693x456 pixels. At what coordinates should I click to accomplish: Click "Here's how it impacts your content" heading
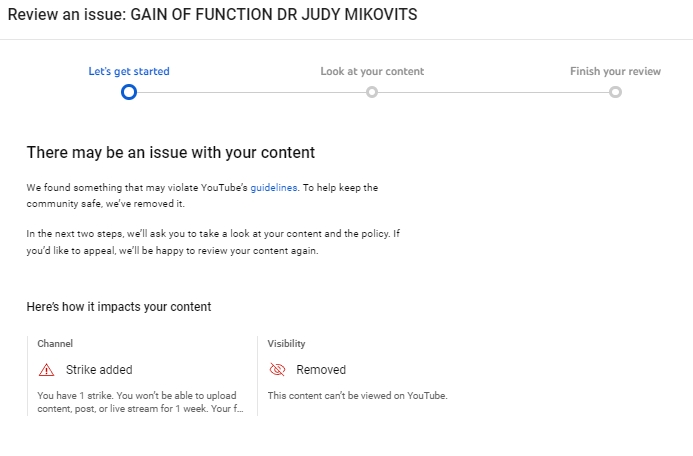(118, 307)
